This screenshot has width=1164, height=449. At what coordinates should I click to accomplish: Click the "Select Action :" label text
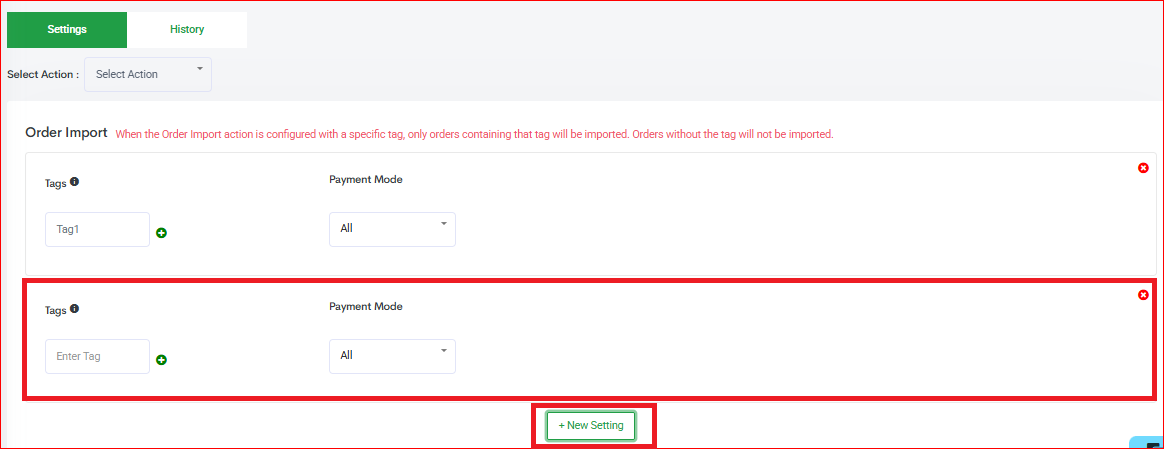click(43, 75)
